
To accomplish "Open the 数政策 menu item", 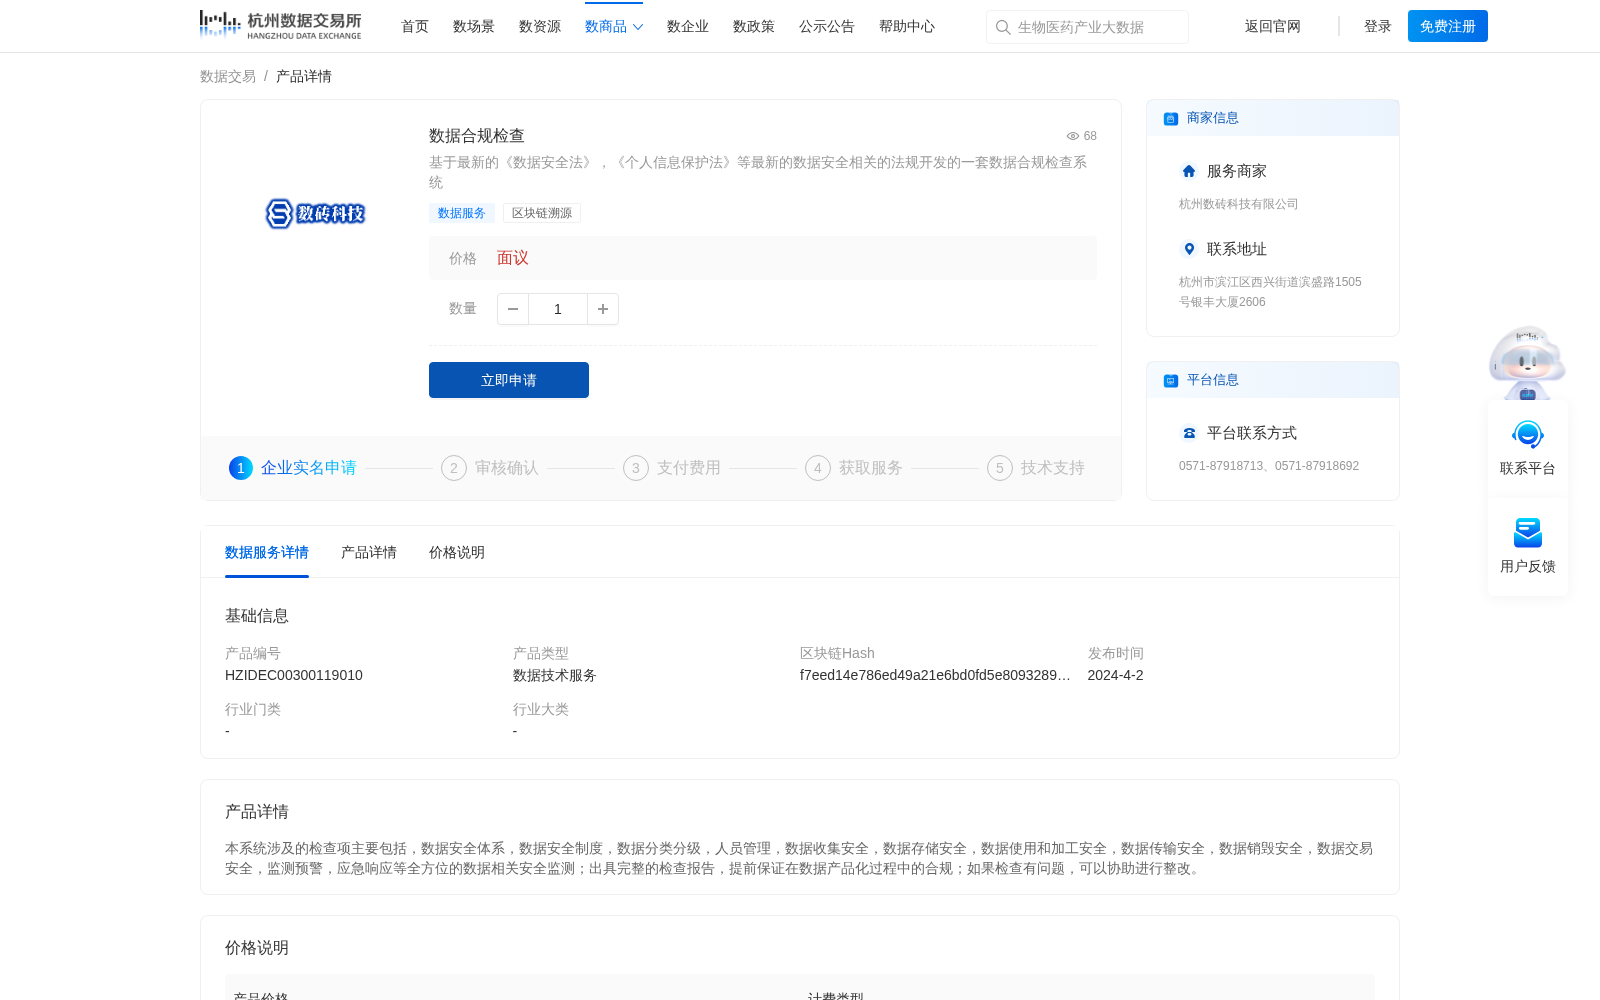I will click(754, 27).
